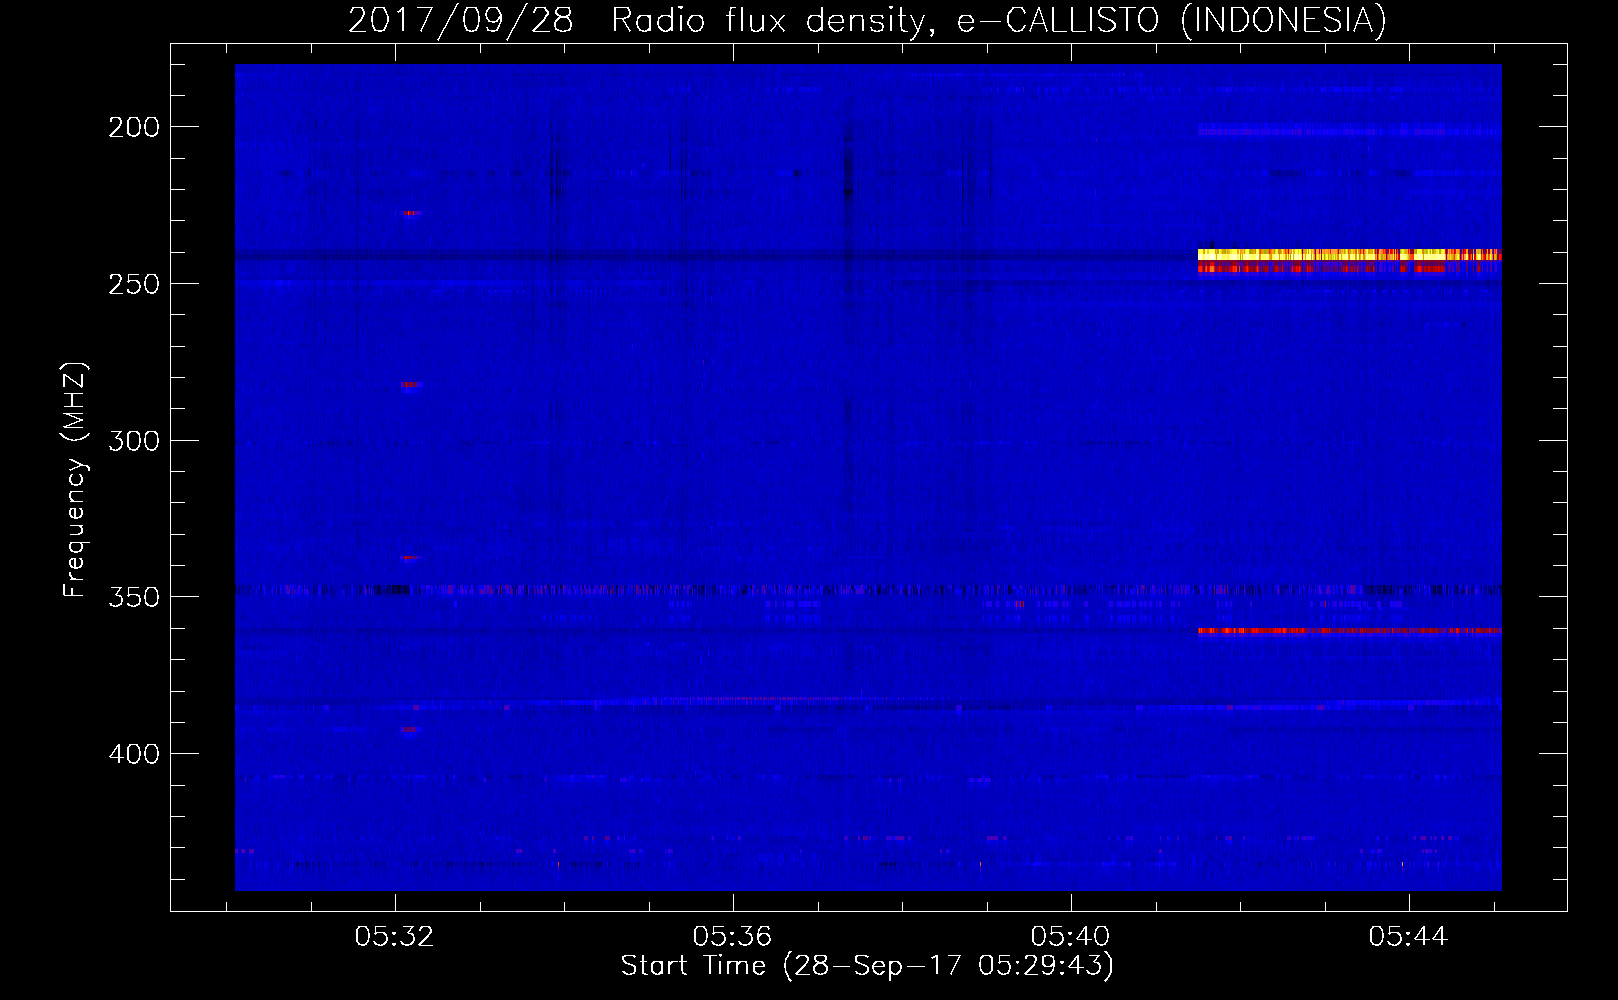This screenshot has width=1618, height=1000.
Task: Click the 300 frequency tick label
Action: pyautogui.click(x=134, y=441)
